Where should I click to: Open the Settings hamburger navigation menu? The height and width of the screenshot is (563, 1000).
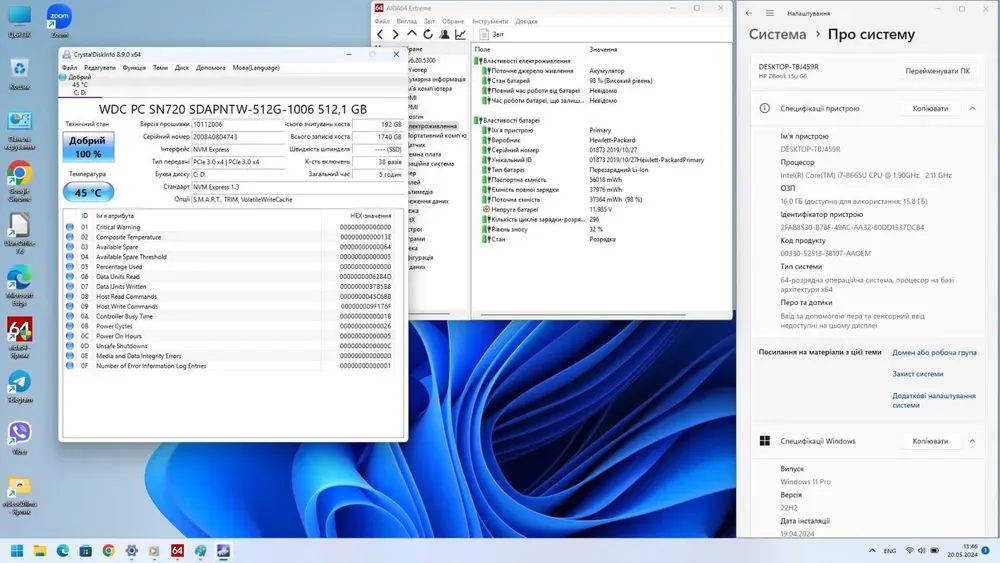point(770,13)
